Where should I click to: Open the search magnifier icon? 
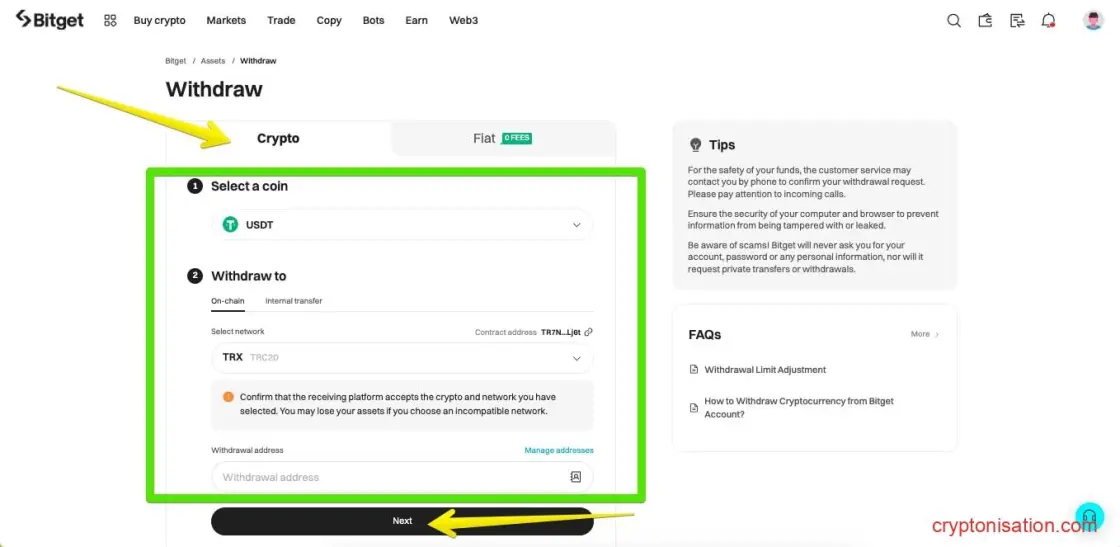(x=954, y=21)
